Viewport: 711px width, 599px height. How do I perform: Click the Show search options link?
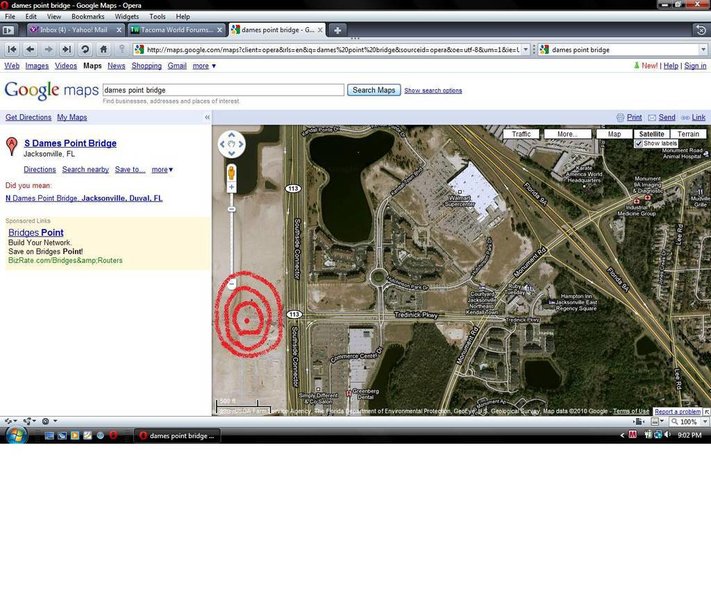click(433, 90)
